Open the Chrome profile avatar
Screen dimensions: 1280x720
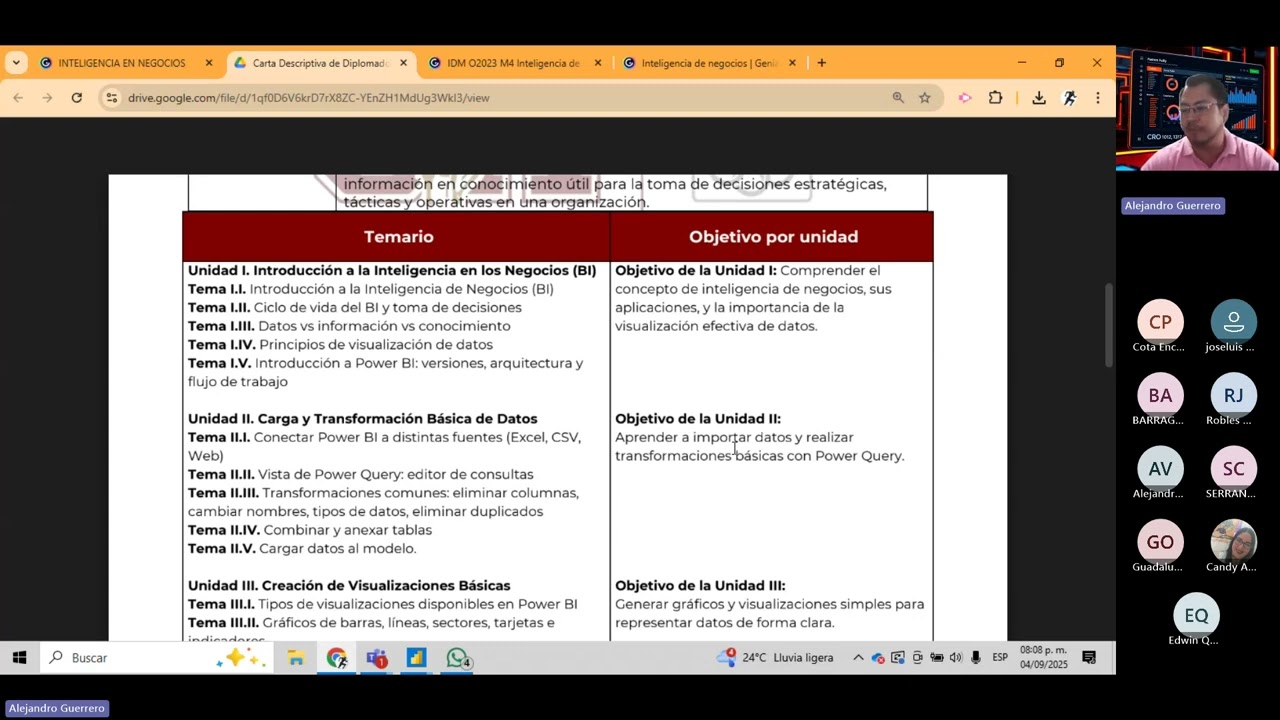[1069, 98]
